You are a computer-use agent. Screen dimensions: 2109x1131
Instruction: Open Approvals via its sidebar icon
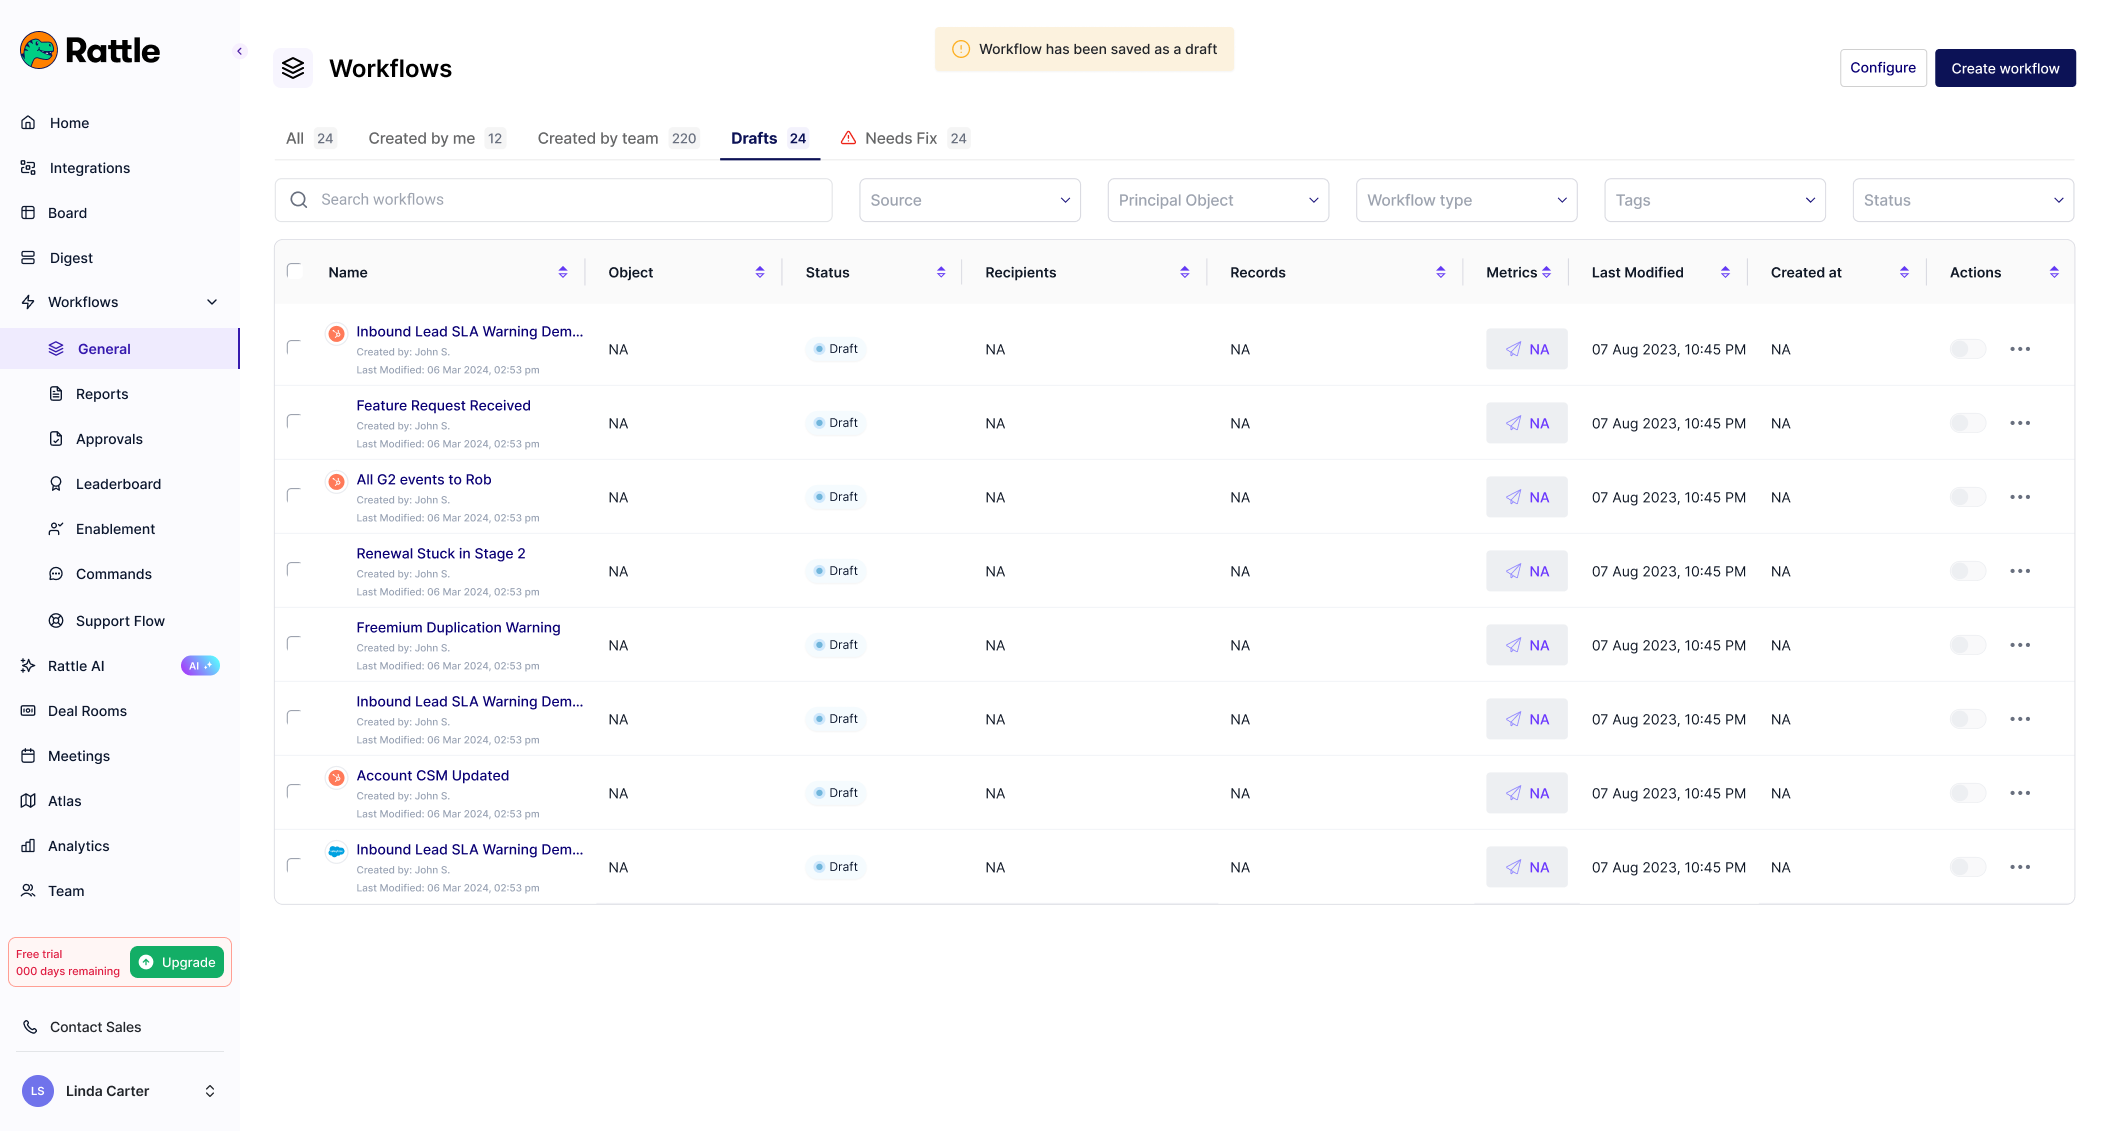[x=57, y=439]
